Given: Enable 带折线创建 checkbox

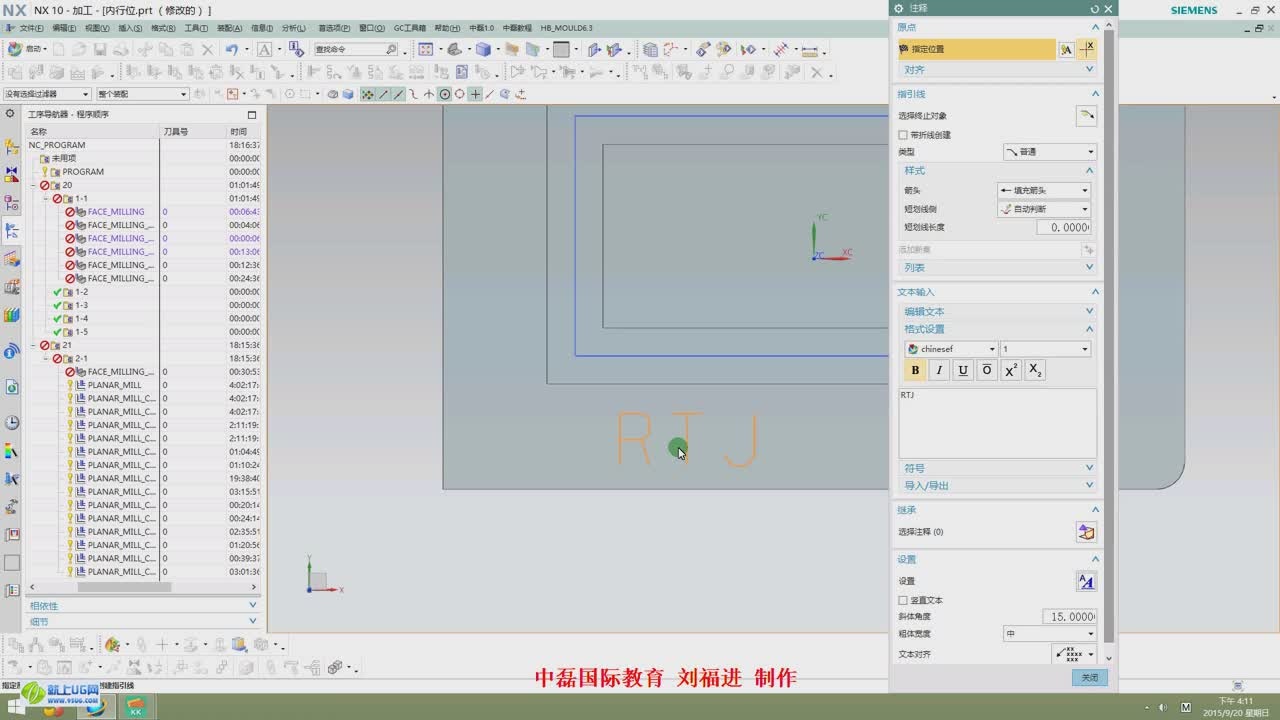Looking at the screenshot, I should click(x=903, y=135).
